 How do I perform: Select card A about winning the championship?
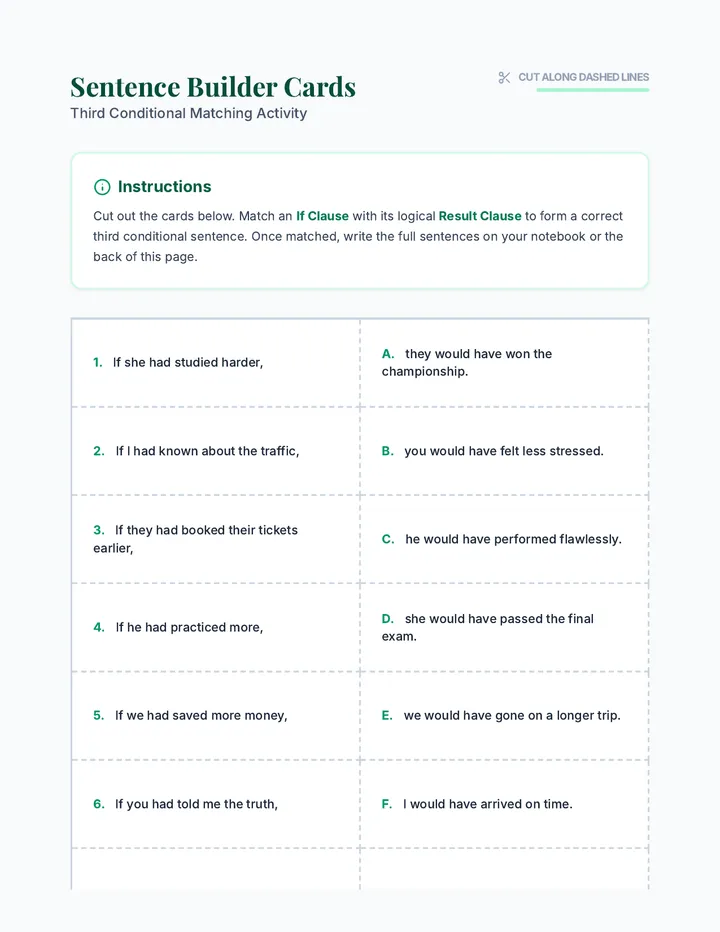[504, 363]
